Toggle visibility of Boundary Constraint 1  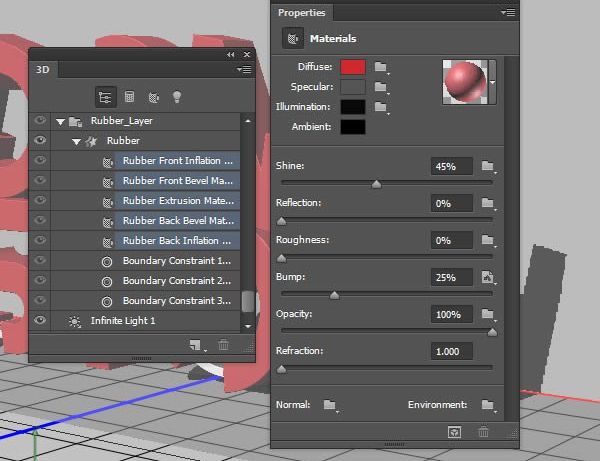click(x=40, y=261)
